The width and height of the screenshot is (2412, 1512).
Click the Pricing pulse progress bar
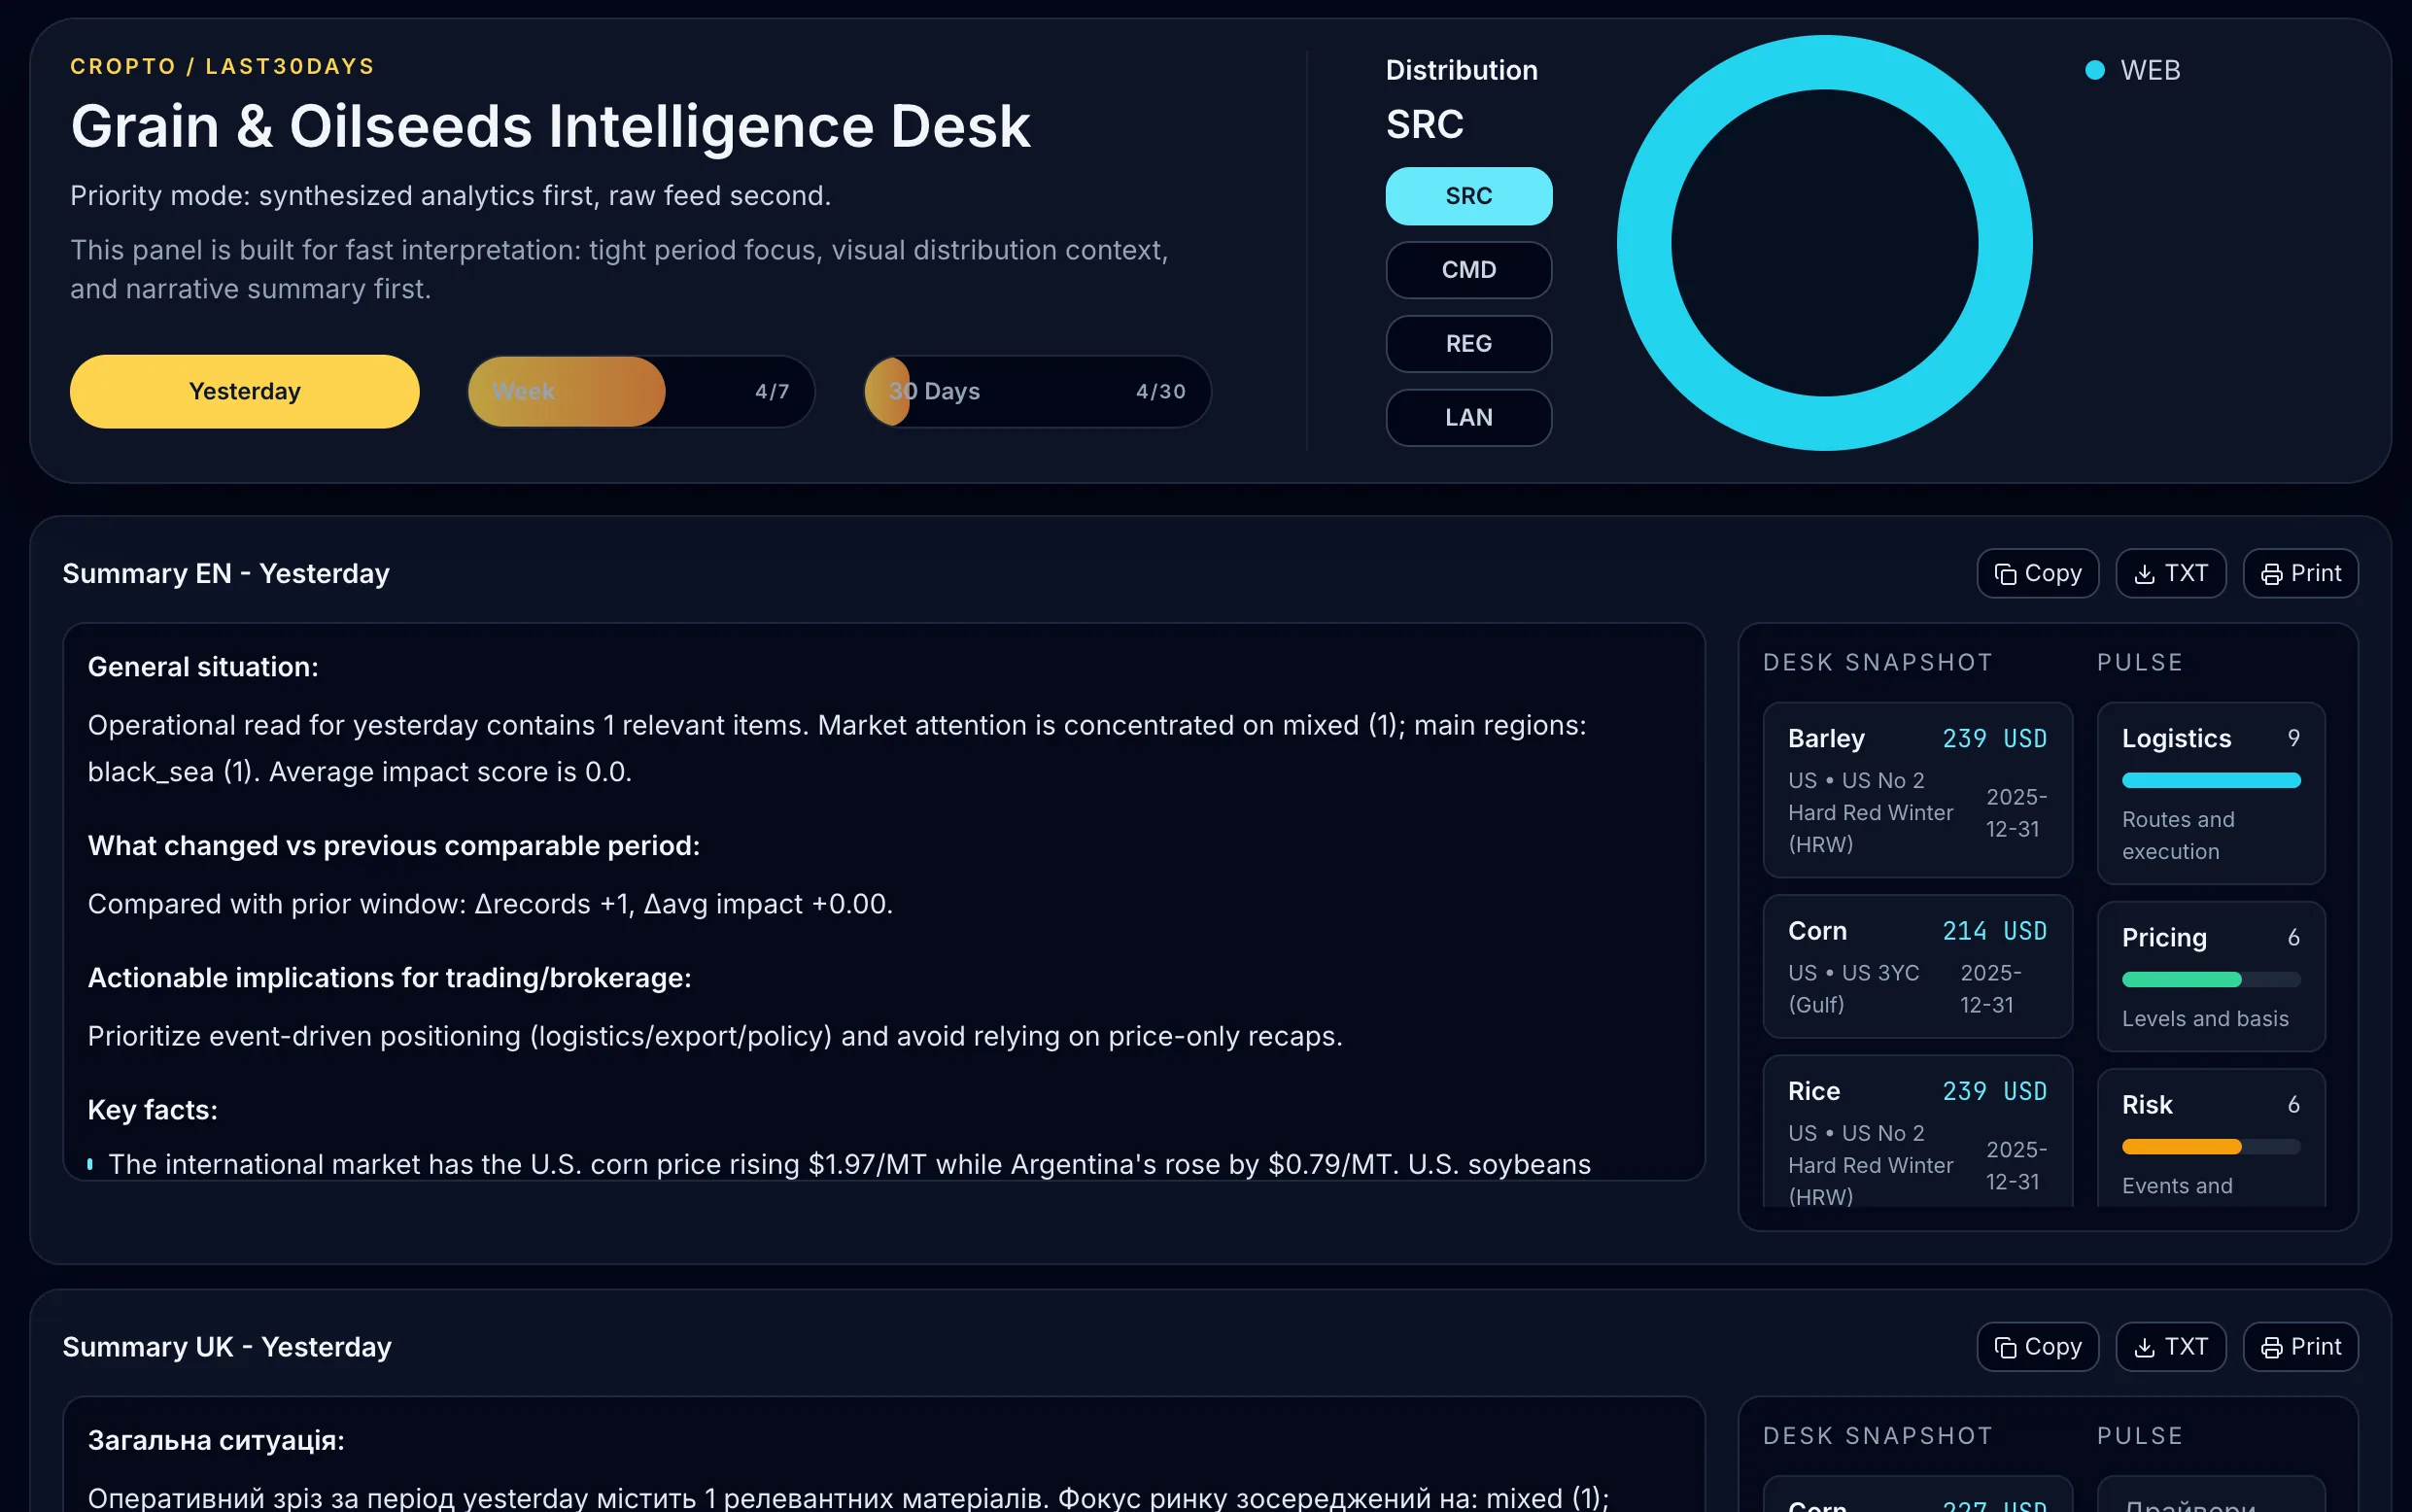(2210, 980)
